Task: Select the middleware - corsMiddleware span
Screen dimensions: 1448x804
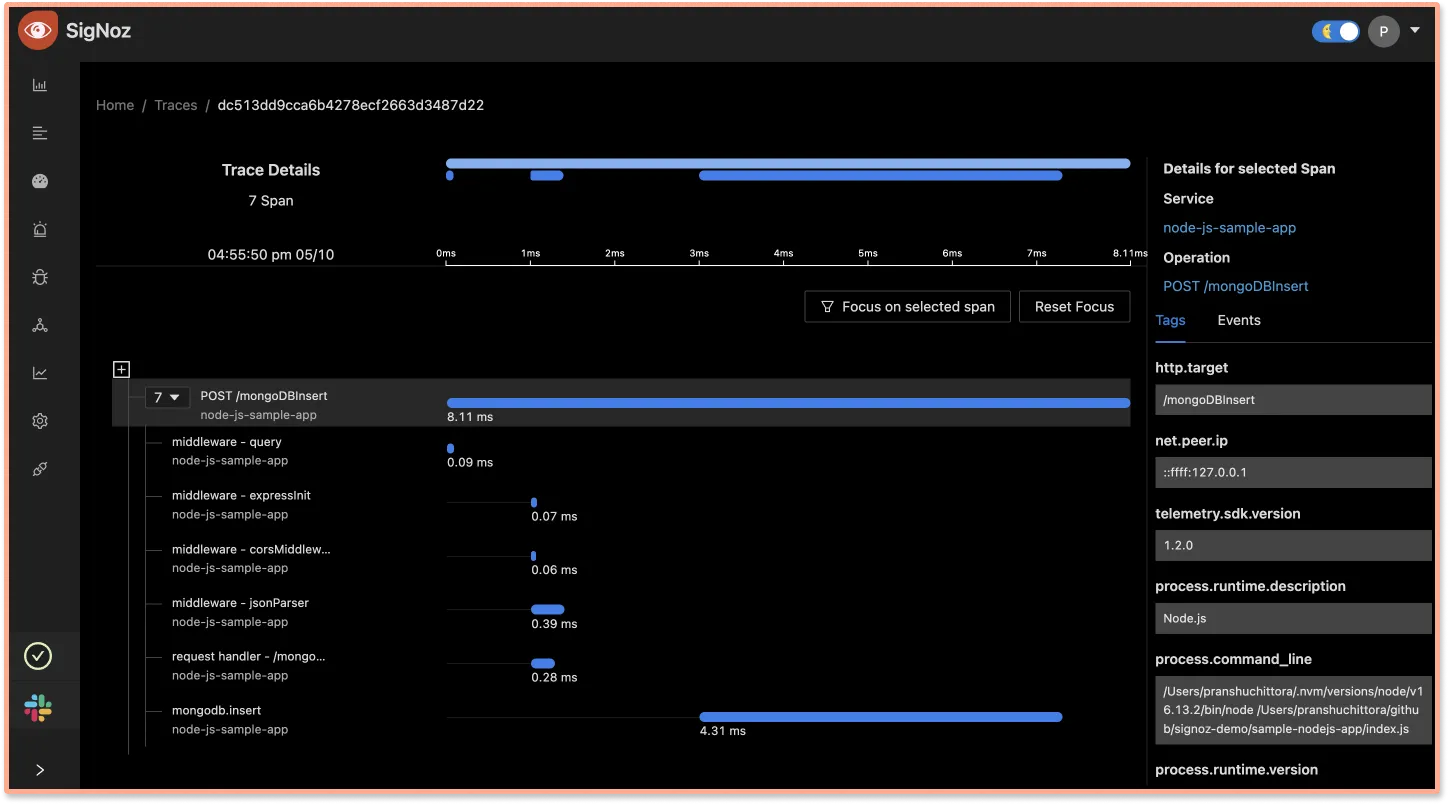Action: (x=251, y=558)
